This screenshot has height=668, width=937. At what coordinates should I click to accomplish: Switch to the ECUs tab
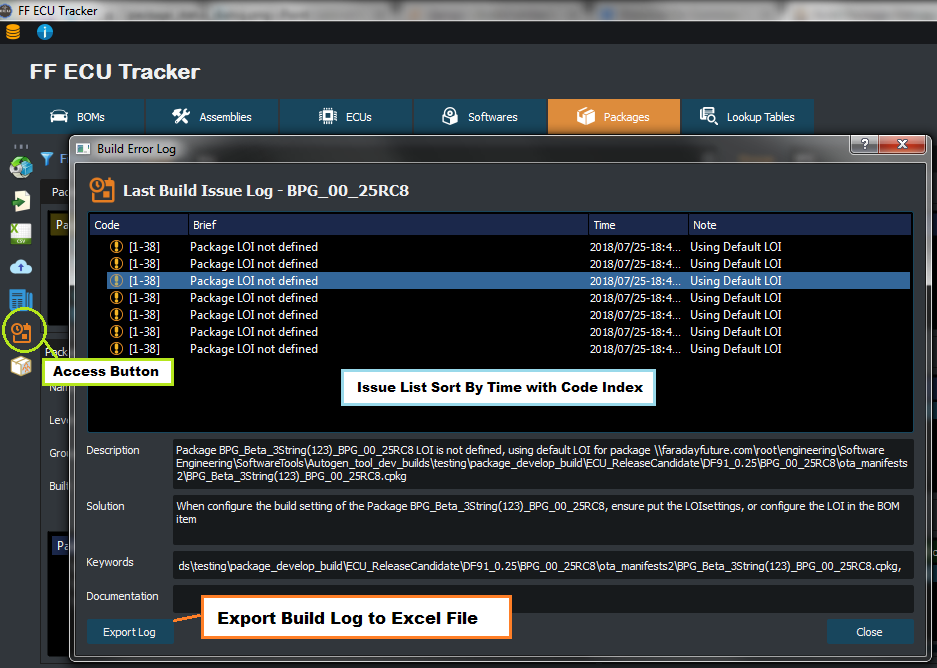tap(346, 117)
